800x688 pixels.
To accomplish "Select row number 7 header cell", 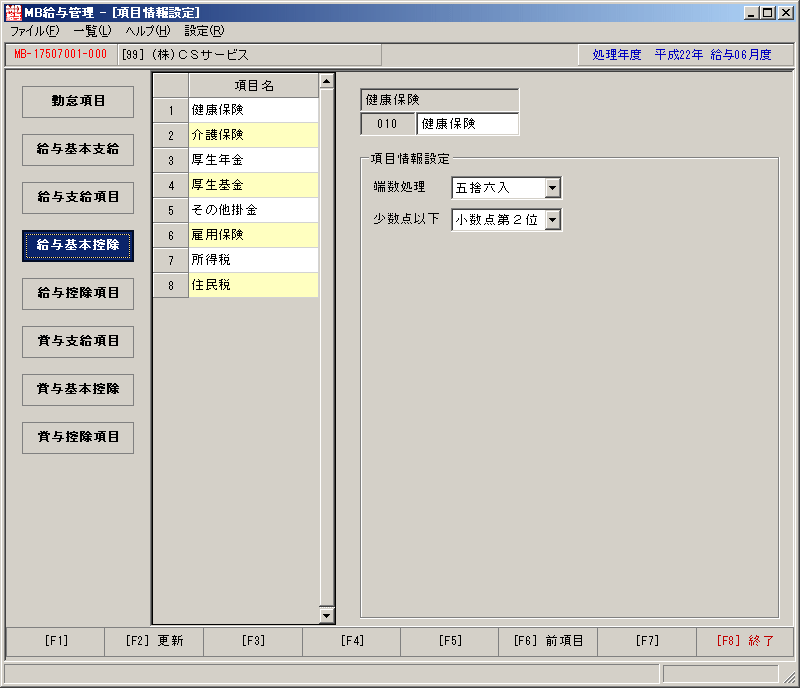I will coord(171,260).
